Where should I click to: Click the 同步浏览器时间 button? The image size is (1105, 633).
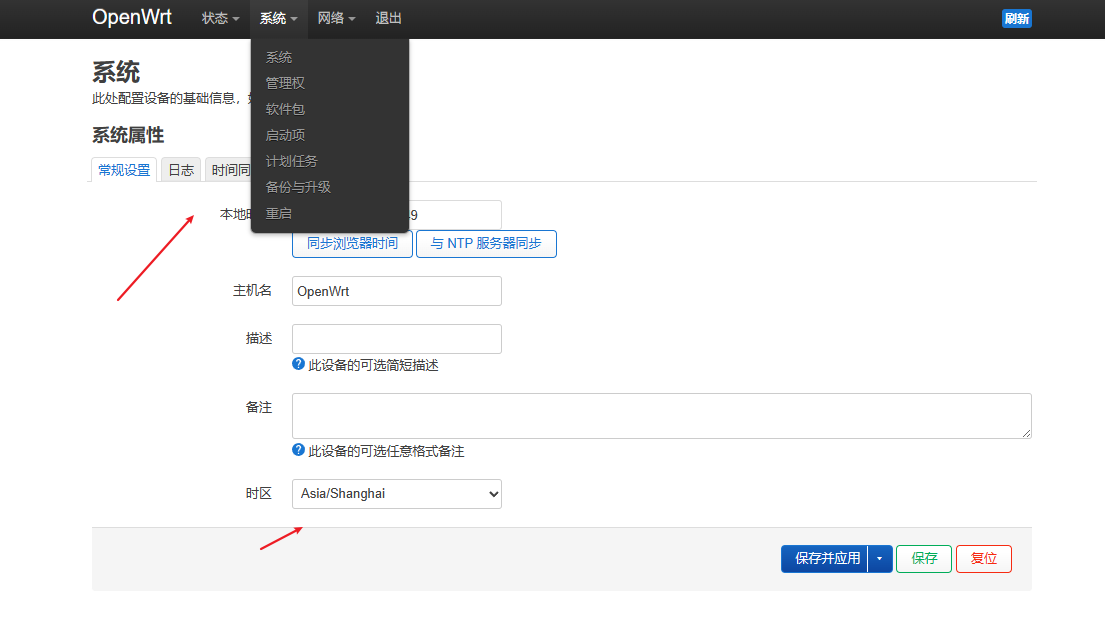pyautogui.click(x=352, y=243)
